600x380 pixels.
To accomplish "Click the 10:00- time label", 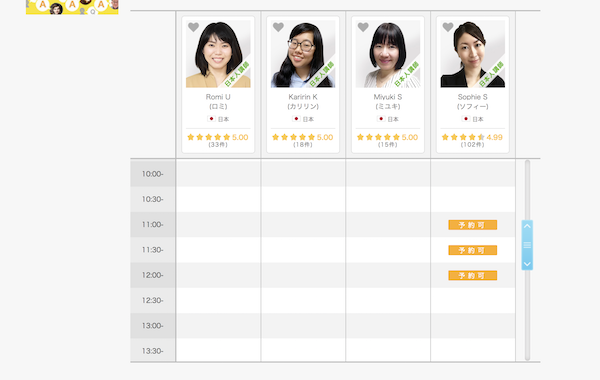I will click(153, 174).
